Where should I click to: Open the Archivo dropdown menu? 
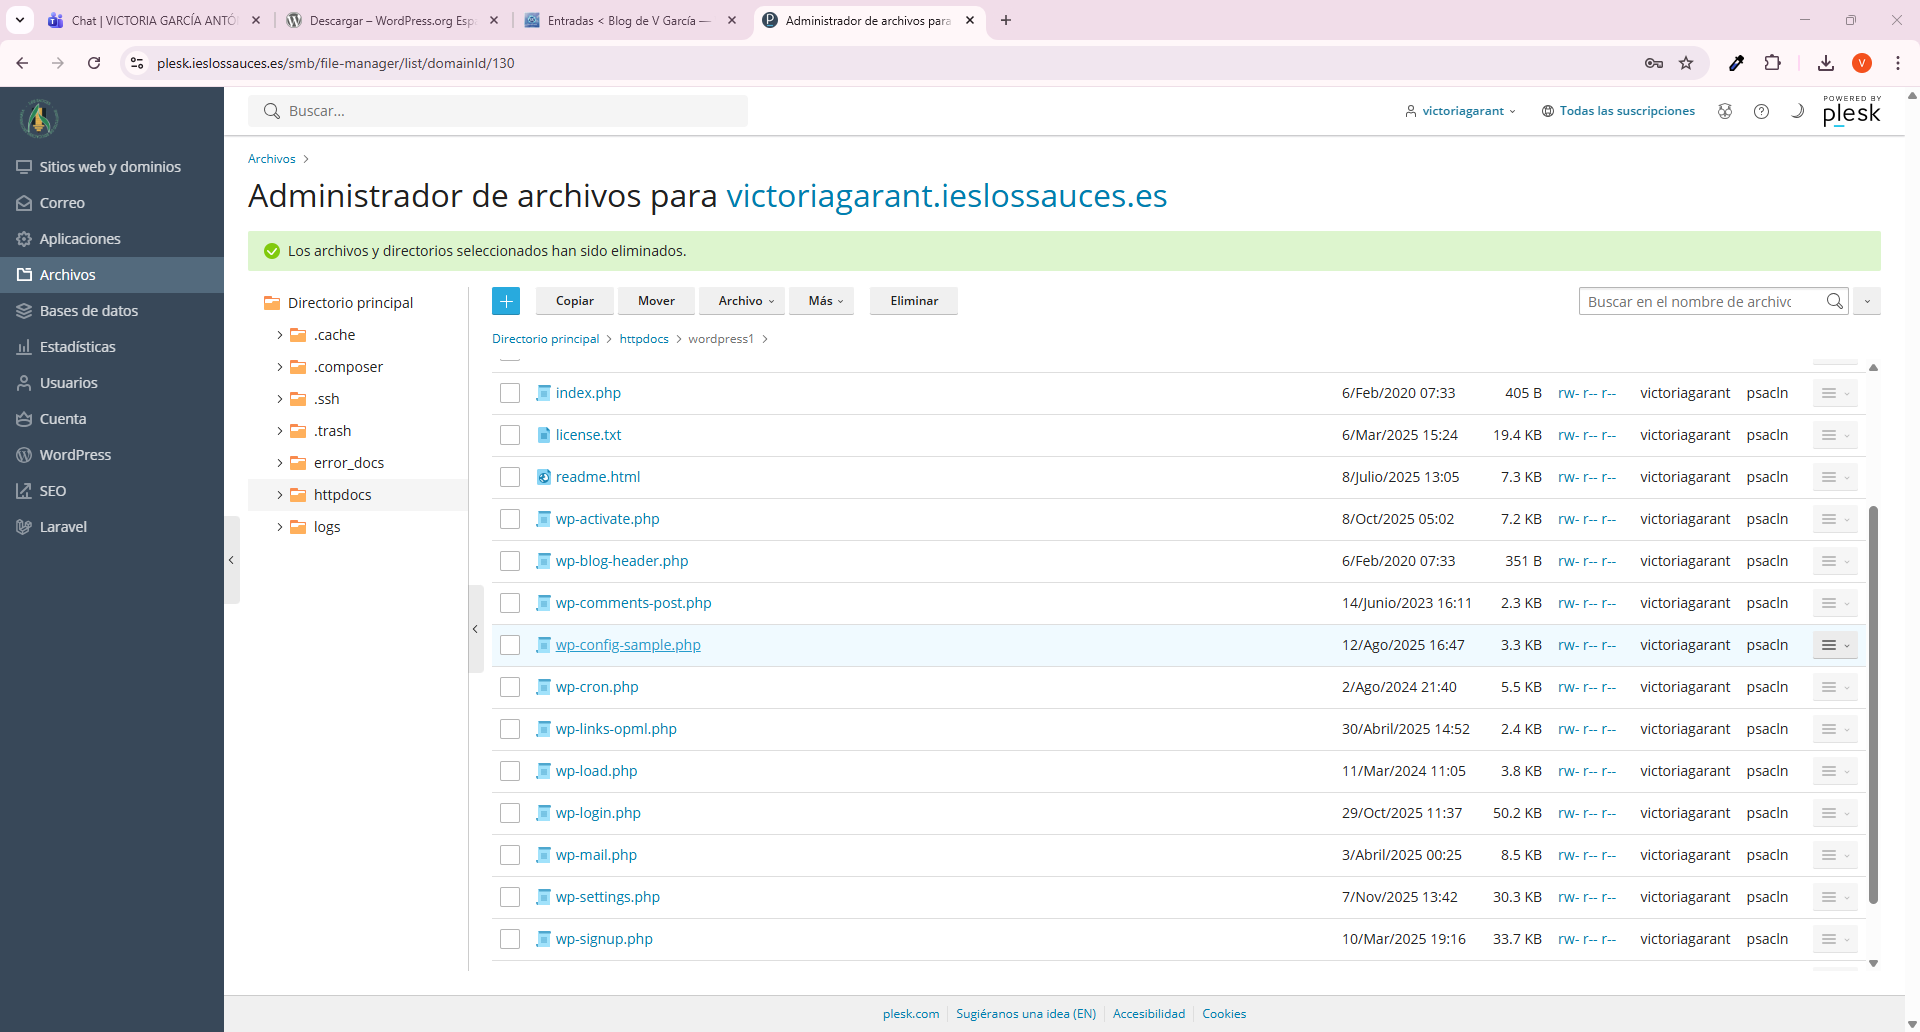click(x=745, y=301)
